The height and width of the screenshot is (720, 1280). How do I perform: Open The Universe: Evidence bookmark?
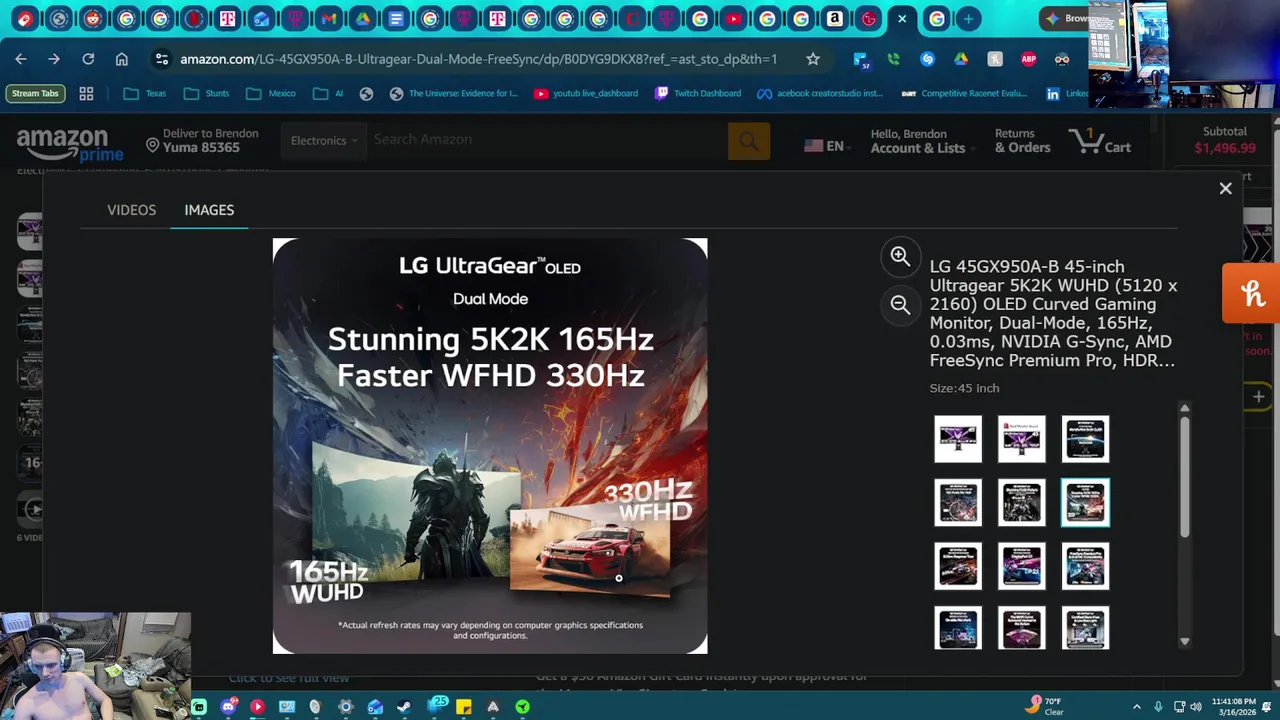tap(454, 93)
